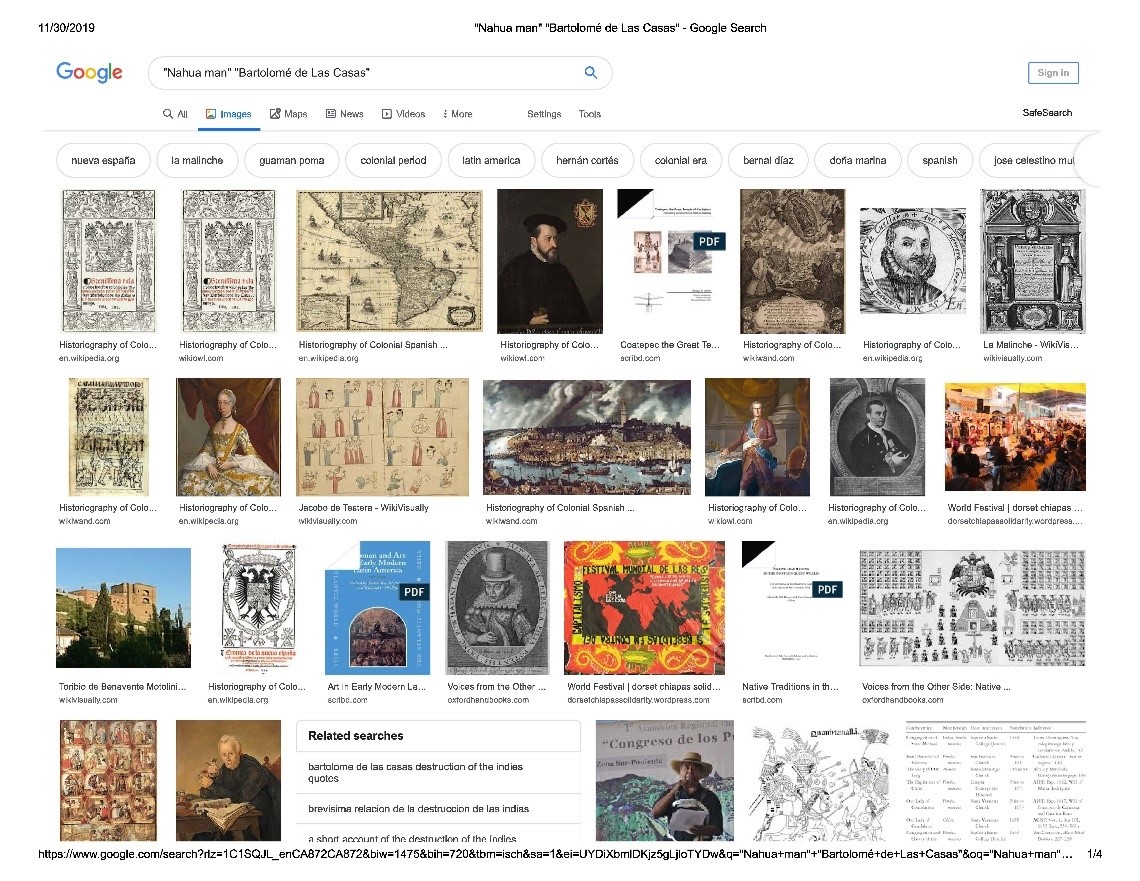Open the Jacobo de Testera pictographic manuscript thumbnail
The height and width of the screenshot is (881, 1140).
point(382,437)
